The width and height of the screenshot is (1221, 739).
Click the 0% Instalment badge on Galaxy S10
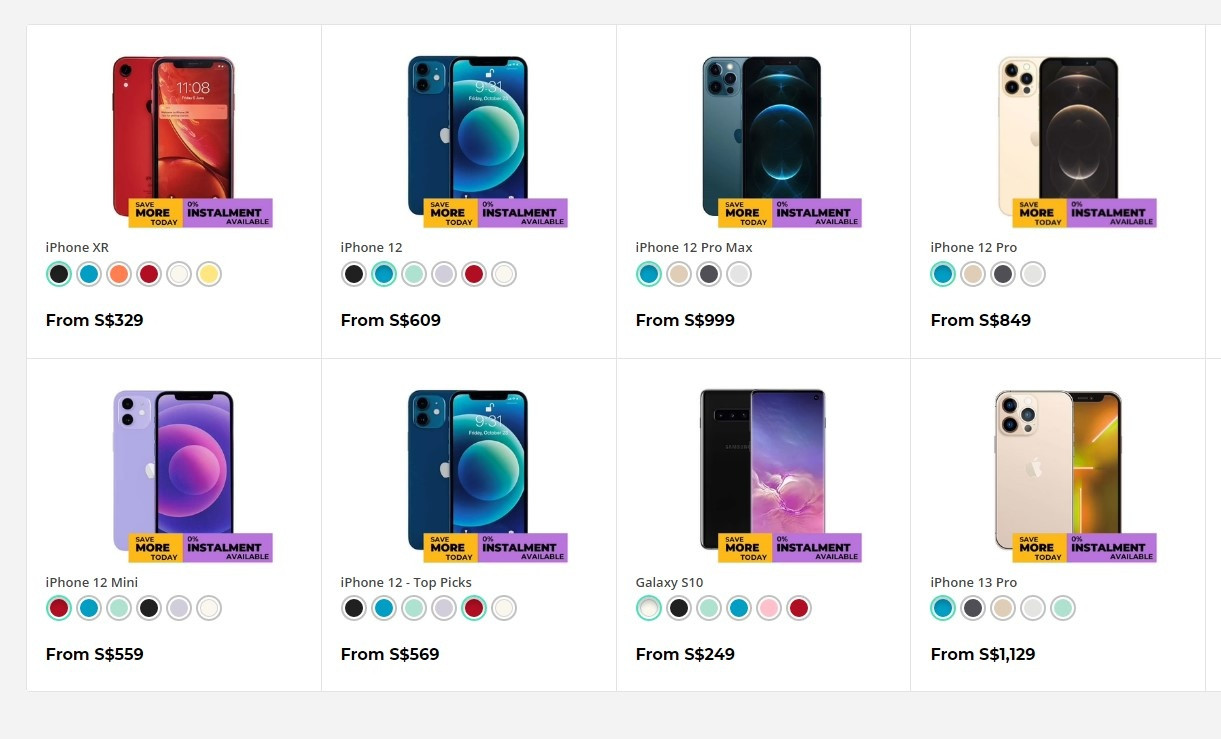point(817,547)
